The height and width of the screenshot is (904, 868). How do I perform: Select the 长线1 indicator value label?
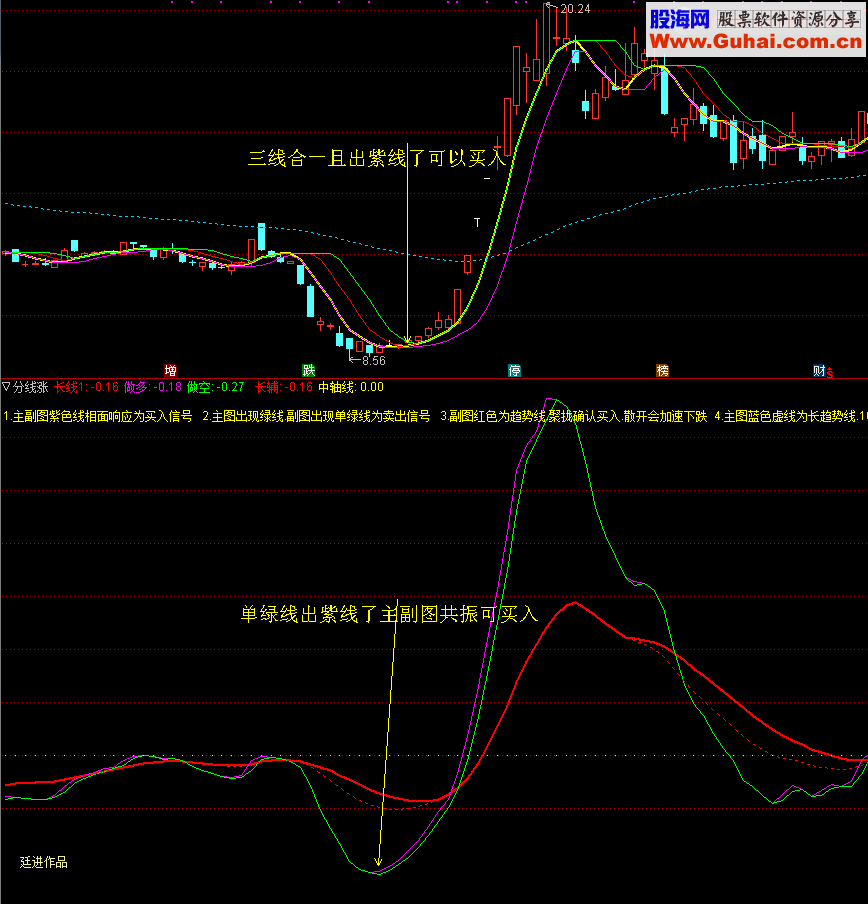coord(85,387)
